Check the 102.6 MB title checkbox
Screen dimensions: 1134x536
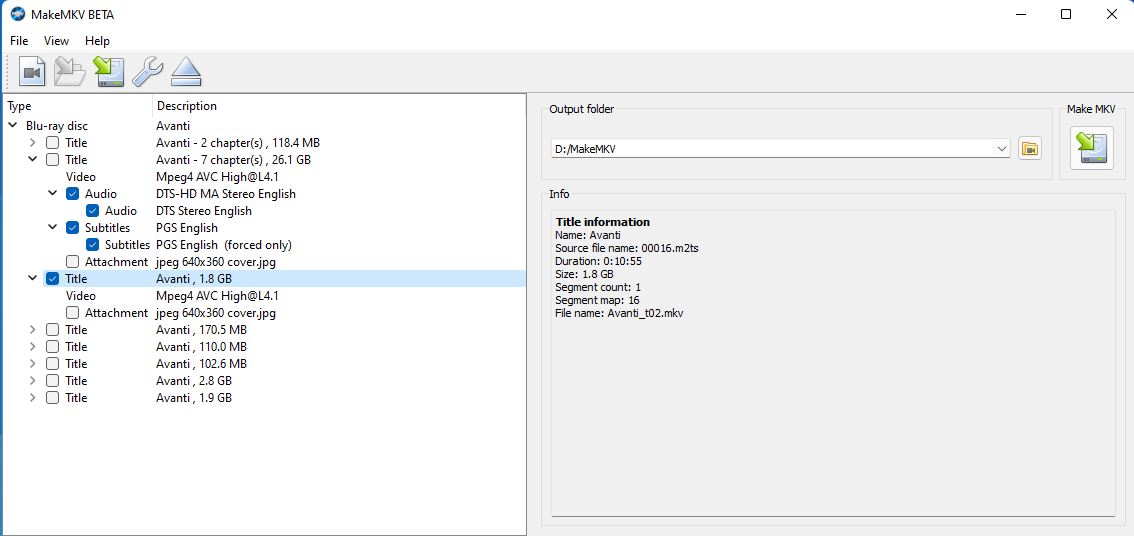point(52,364)
